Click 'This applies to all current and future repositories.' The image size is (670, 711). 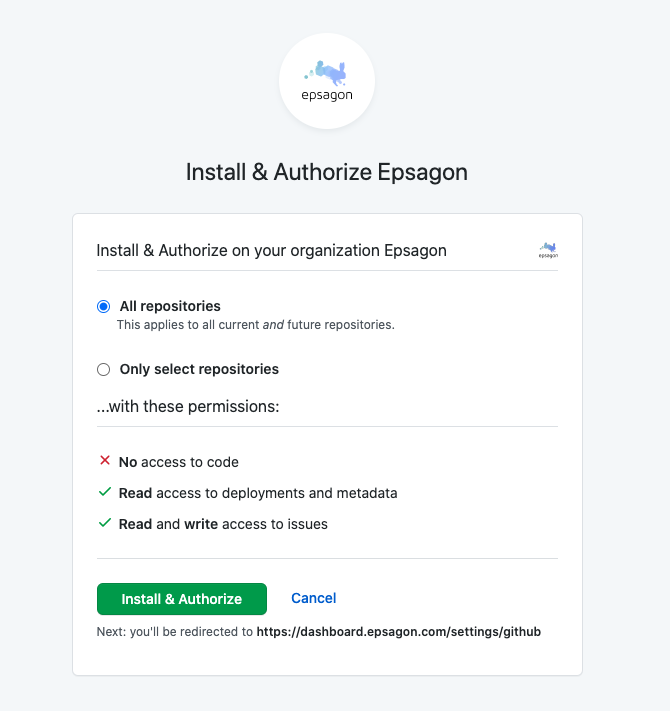(x=256, y=325)
